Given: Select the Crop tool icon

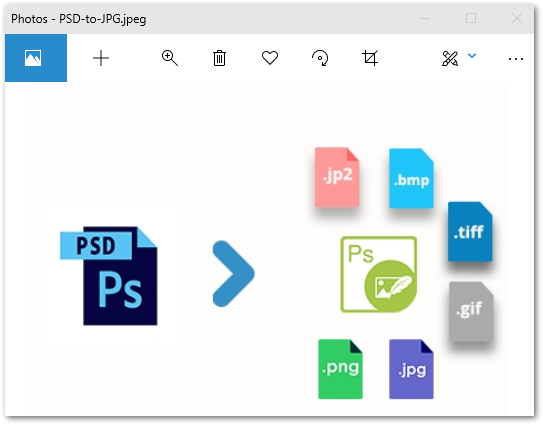Looking at the screenshot, I should click(370, 58).
